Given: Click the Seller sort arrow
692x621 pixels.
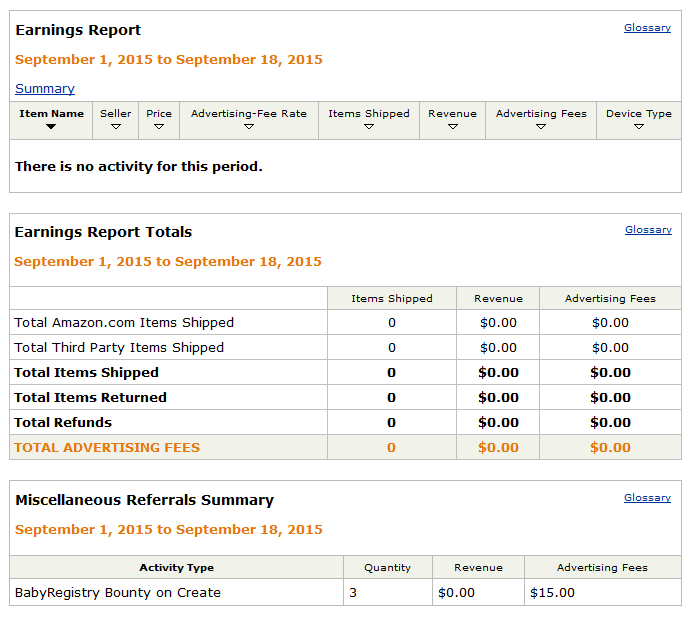Looking at the screenshot, I should pyautogui.click(x=116, y=127).
